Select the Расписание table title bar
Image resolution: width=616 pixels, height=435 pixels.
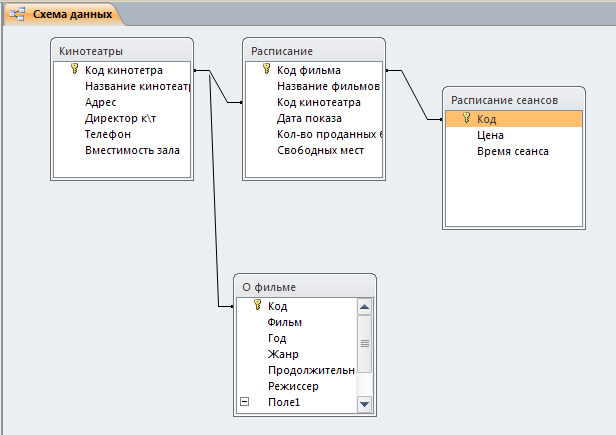314,51
